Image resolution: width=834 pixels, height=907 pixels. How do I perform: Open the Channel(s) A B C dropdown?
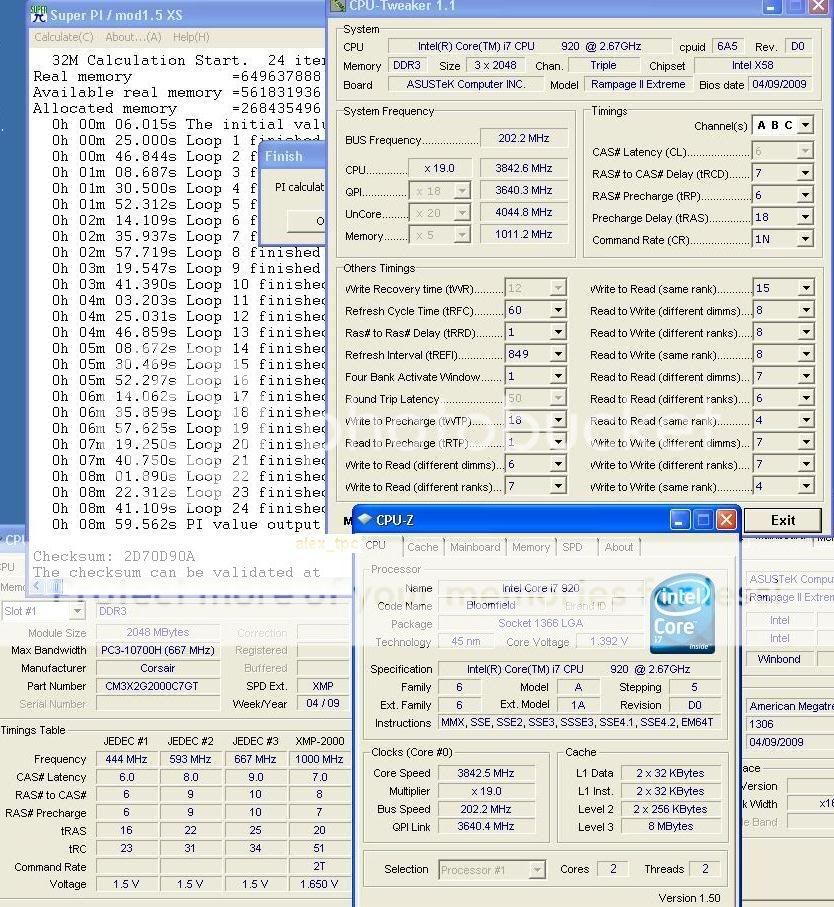805,125
